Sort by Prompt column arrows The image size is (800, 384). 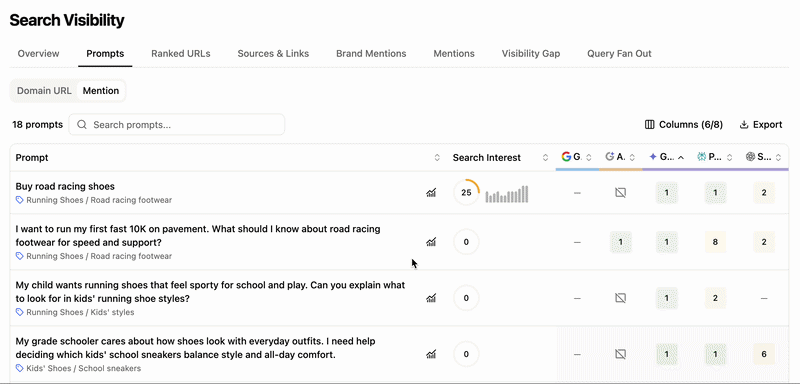(437, 158)
